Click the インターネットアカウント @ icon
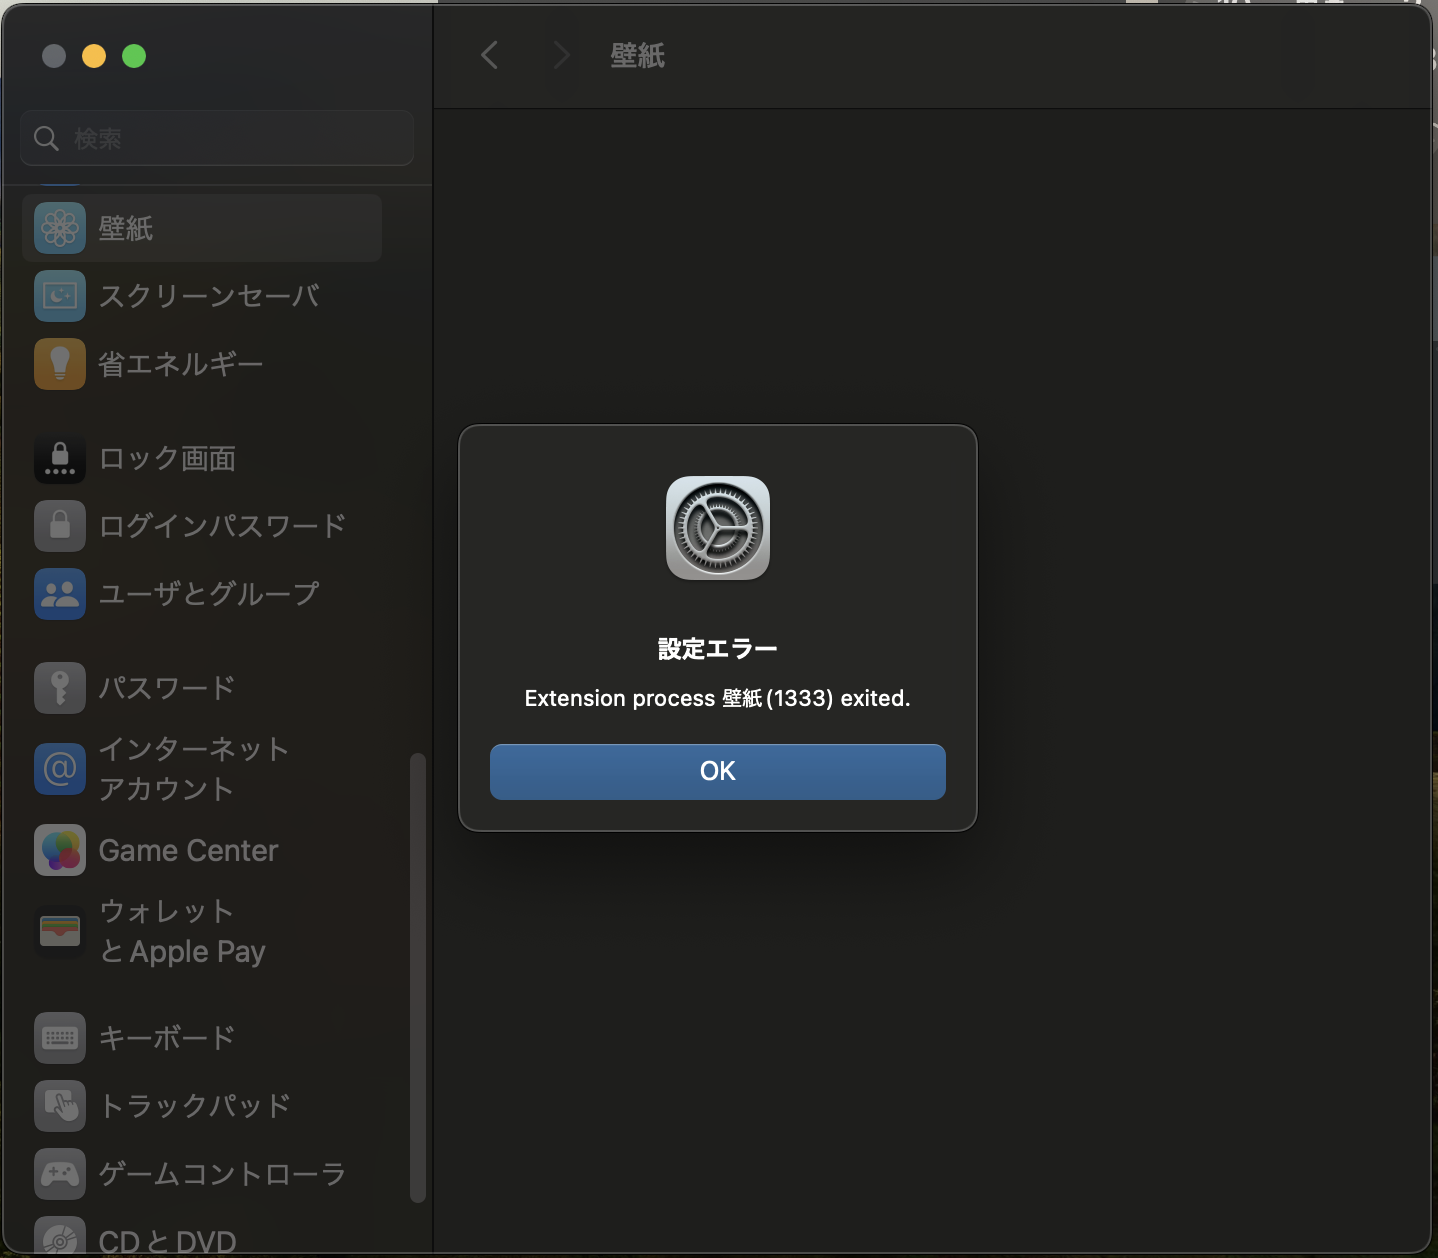Image resolution: width=1438 pixels, height=1258 pixels. pyautogui.click(x=60, y=769)
